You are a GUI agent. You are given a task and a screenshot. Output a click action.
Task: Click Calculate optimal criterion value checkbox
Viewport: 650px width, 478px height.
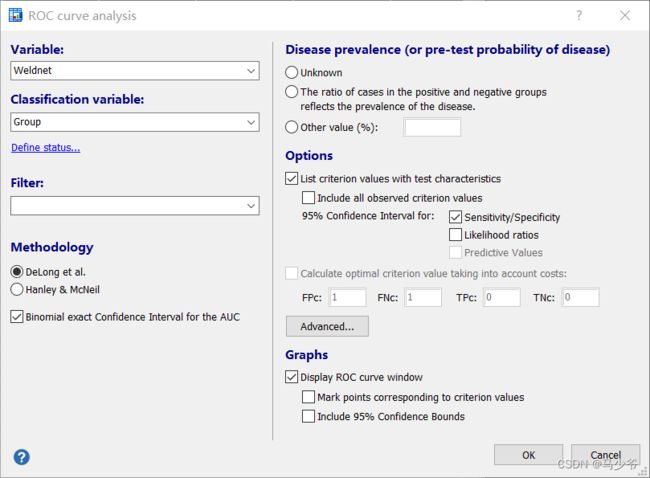291,273
